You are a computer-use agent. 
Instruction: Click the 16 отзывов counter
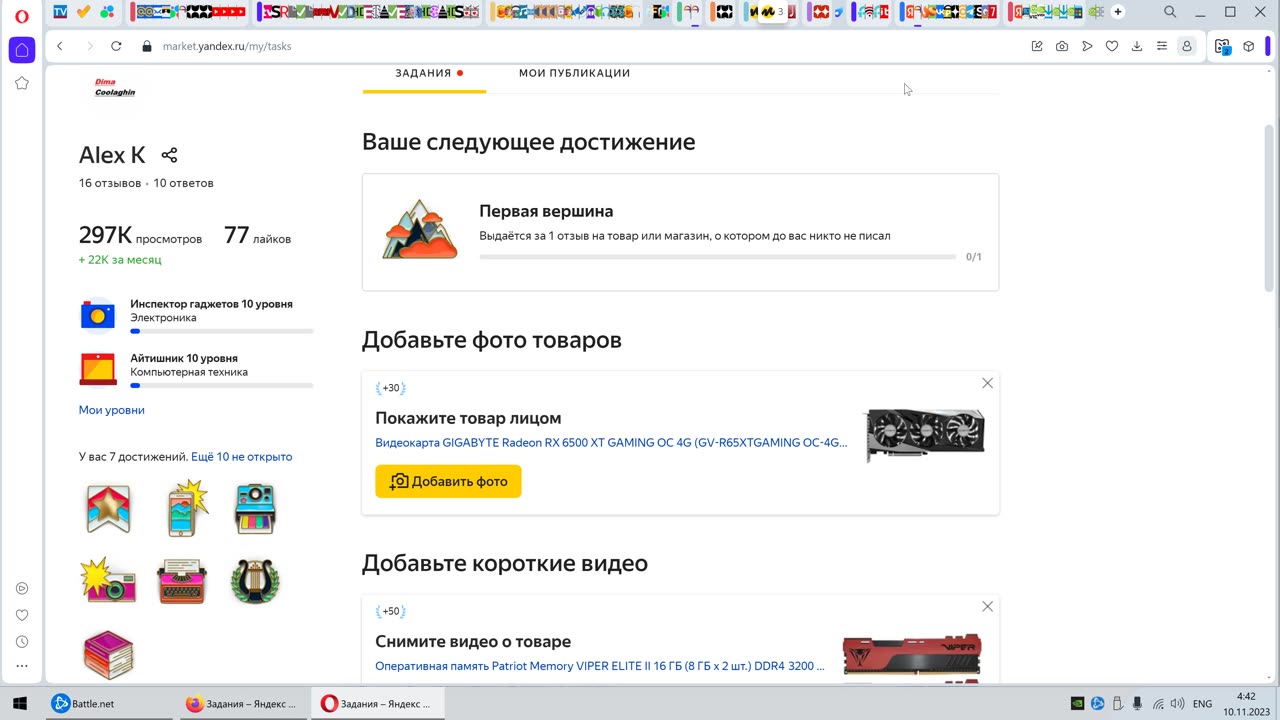[x=110, y=183]
